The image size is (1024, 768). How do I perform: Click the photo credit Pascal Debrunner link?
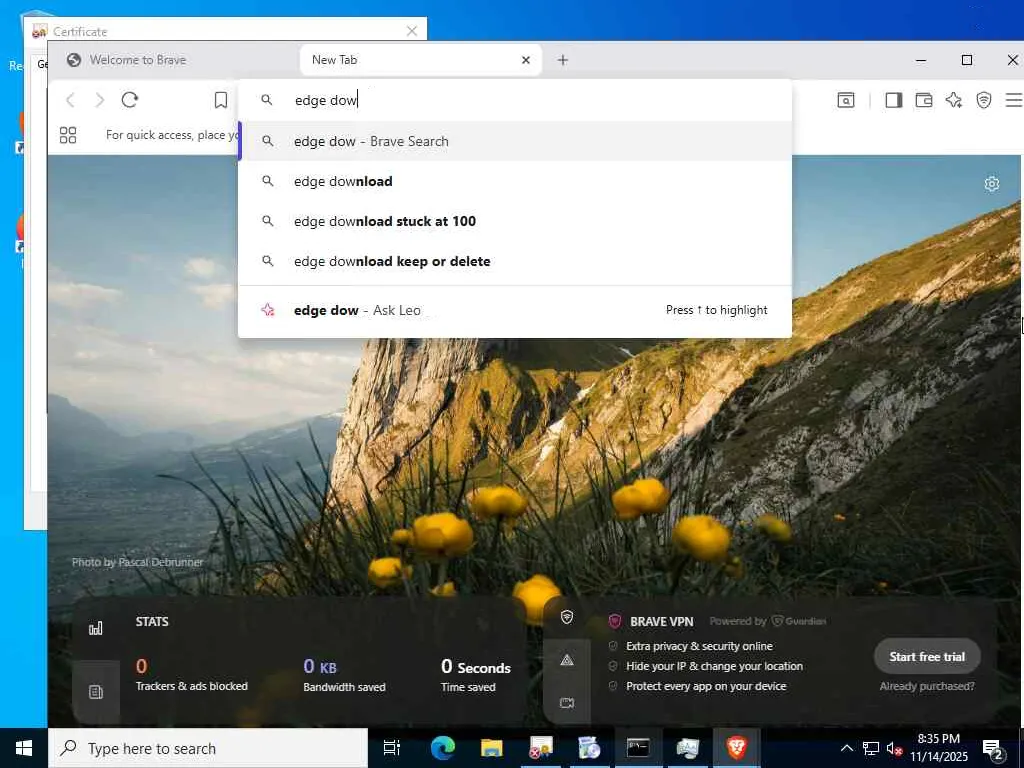[137, 562]
